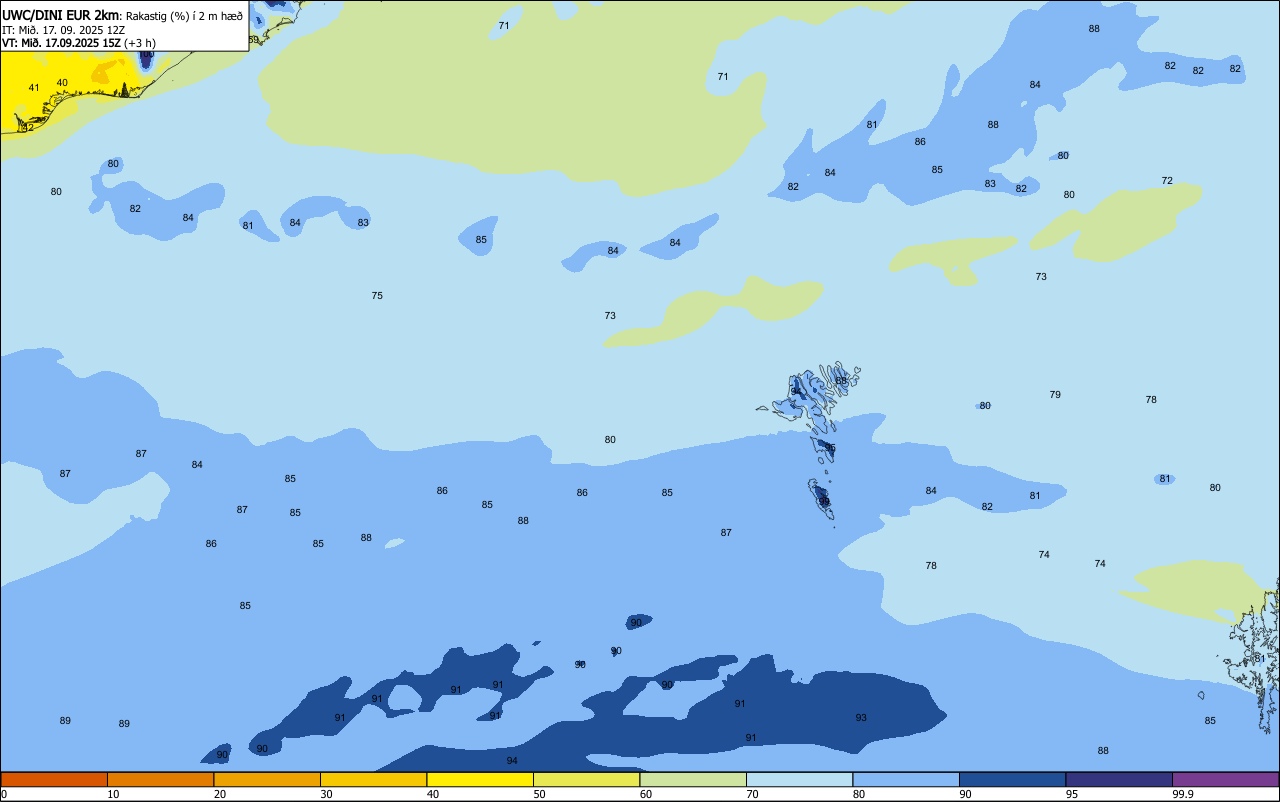
Task: Select the 30–40 golden legend swatch
Action: click(373, 779)
